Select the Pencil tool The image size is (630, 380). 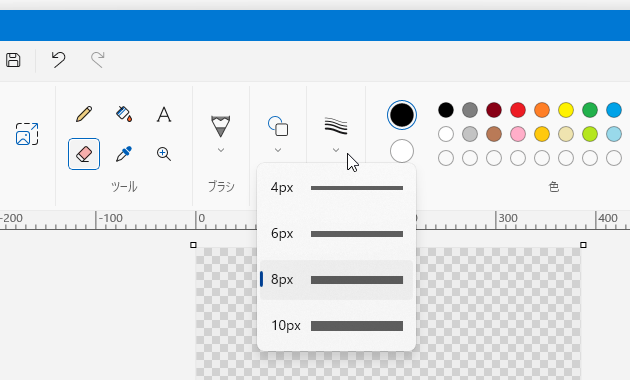point(84,114)
